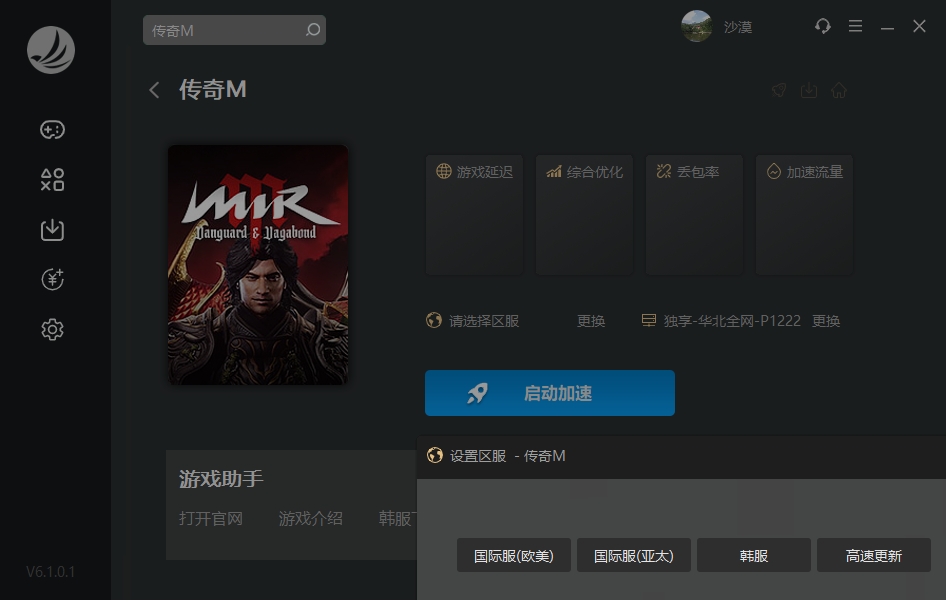Click the 启动加速 start acceleration button

click(549, 393)
